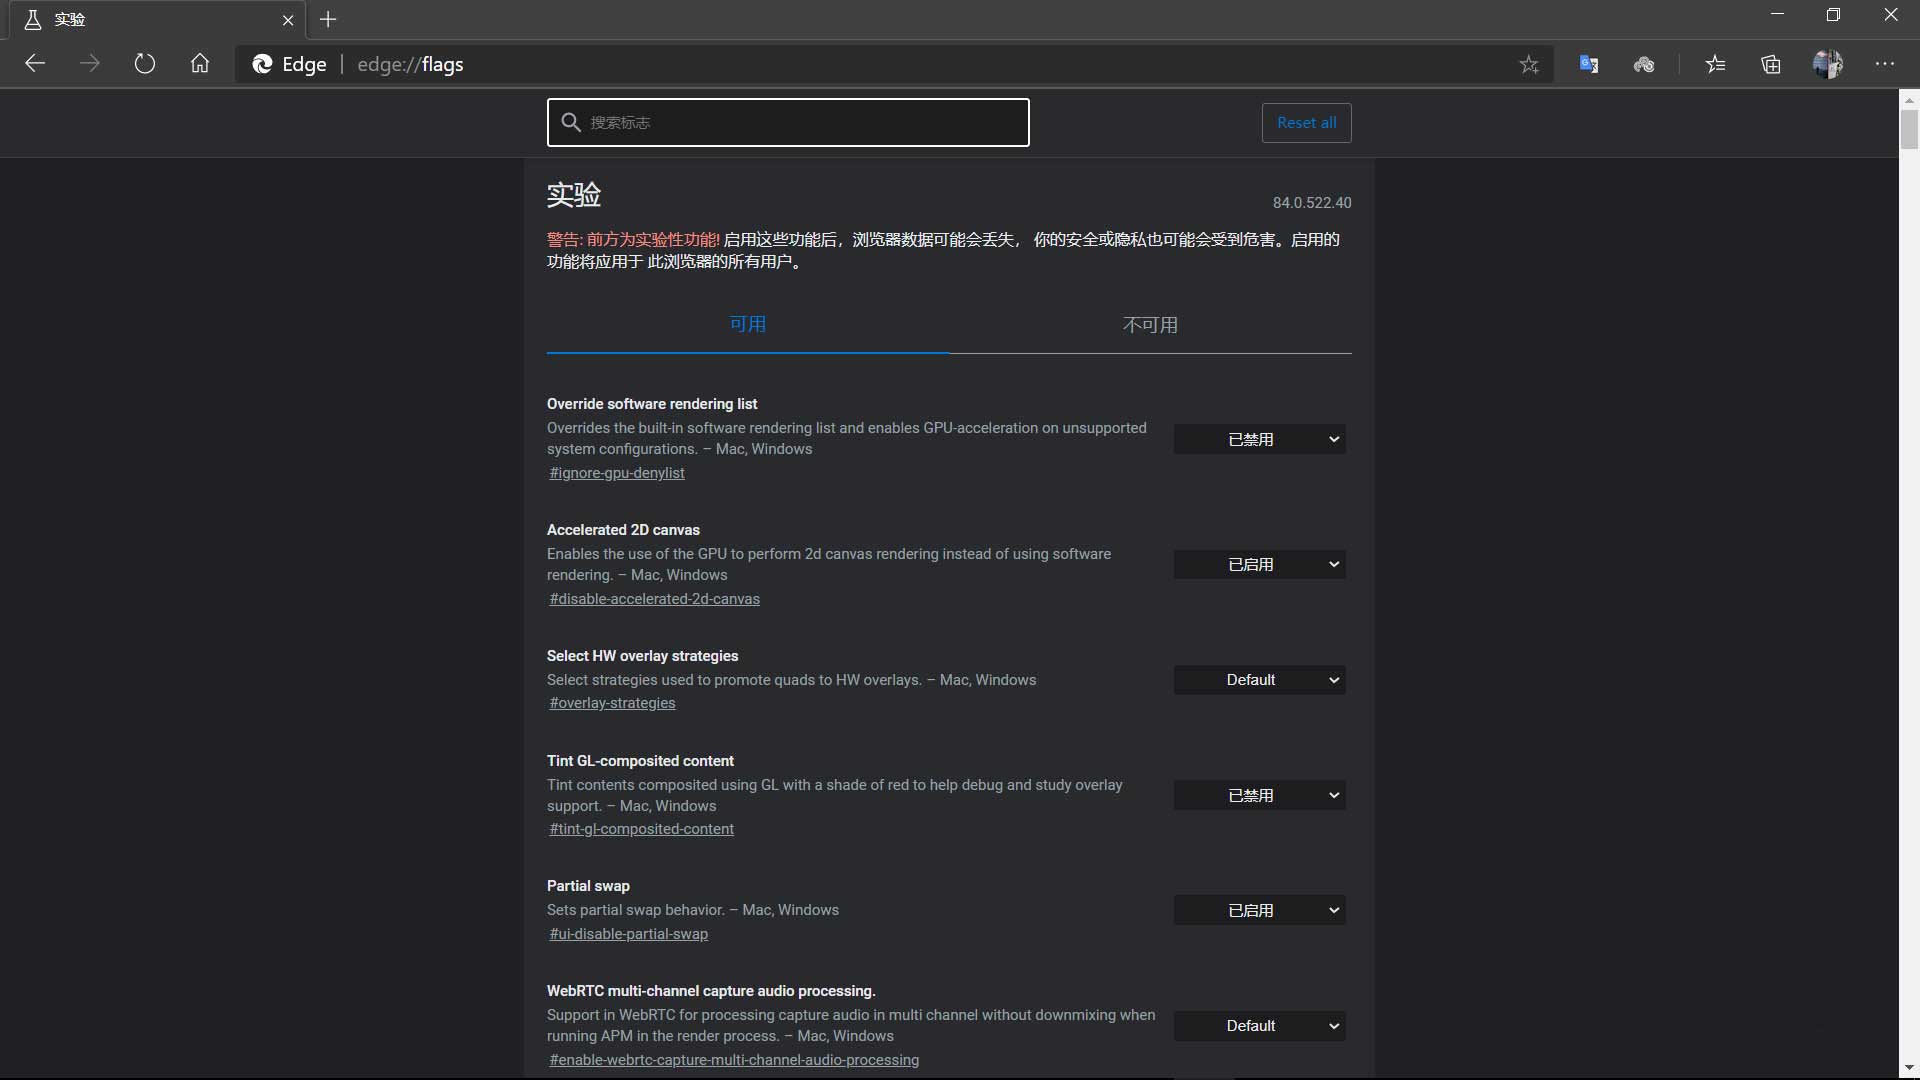Expand Override software rendering list dropdown
Screen dimensions: 1920x1080
click(1259, 439)
